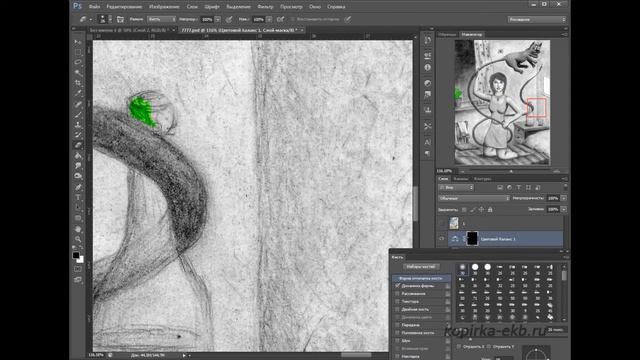Select the Rectangular Marquee tool

pyautogui.click(x=78, y=53)
